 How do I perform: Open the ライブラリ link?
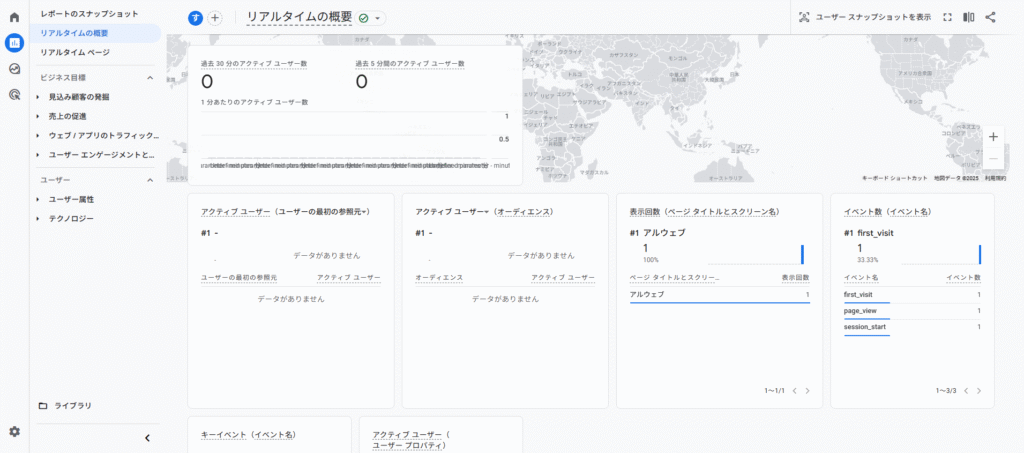[x=72, y=405]
